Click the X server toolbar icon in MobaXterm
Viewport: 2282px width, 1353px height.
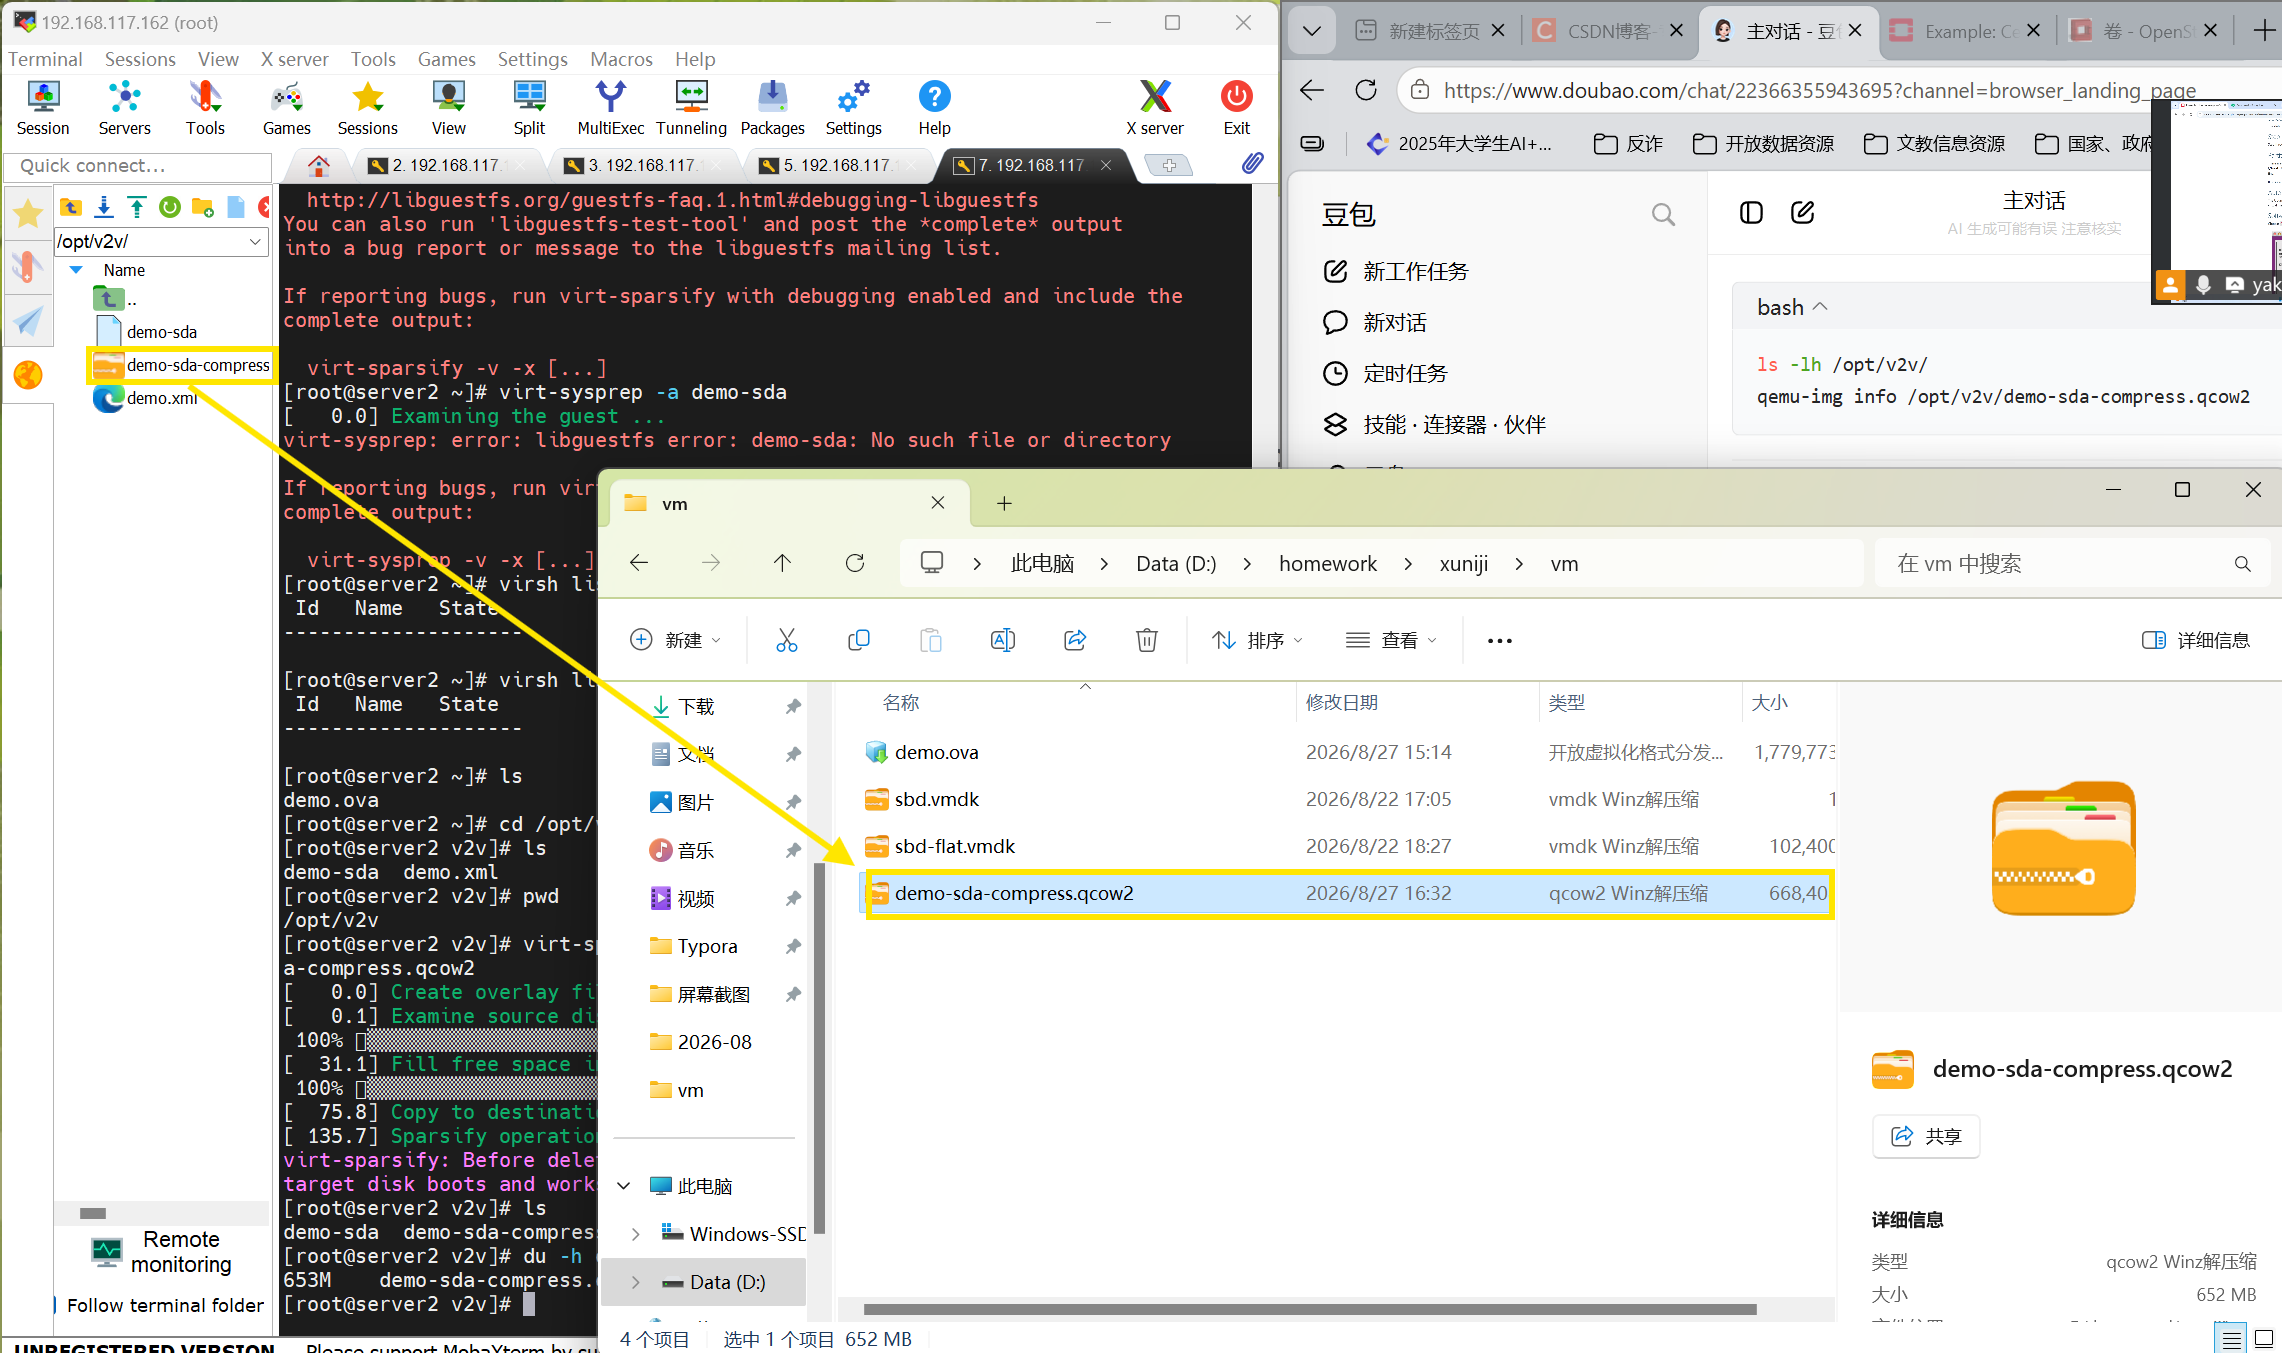pyautogui.click(x=1155, y=108)
